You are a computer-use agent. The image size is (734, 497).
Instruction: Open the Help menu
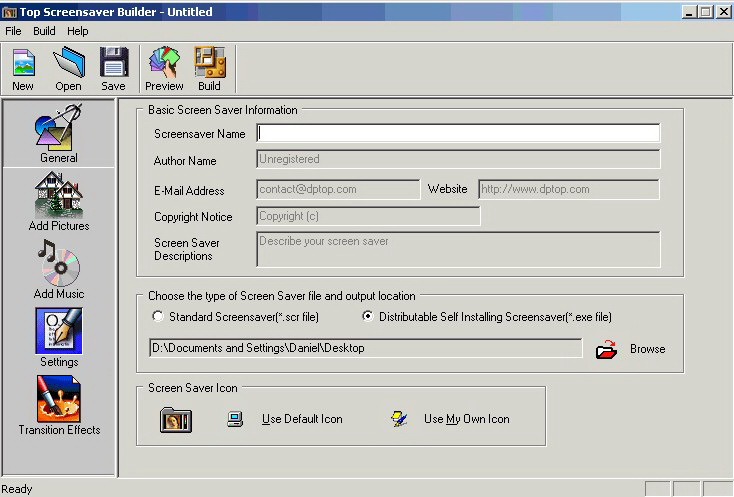click(78, 31)
